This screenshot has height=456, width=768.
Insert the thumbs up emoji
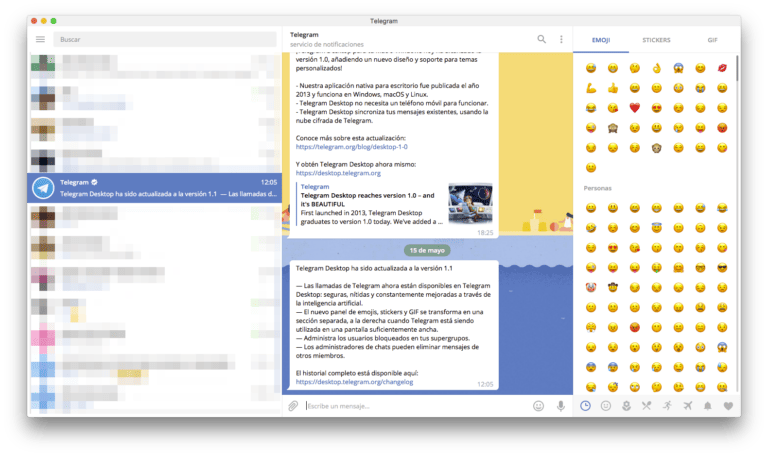613,88
